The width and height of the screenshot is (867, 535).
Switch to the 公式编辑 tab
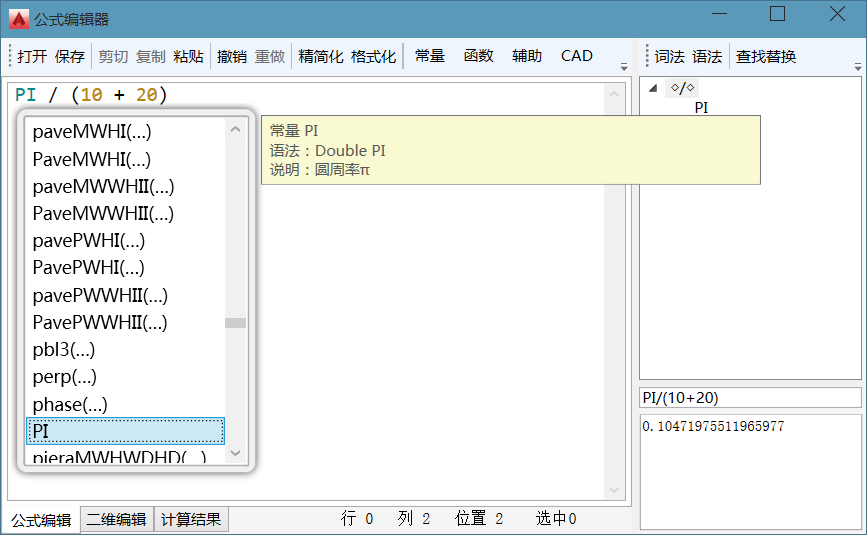(41, 520)
